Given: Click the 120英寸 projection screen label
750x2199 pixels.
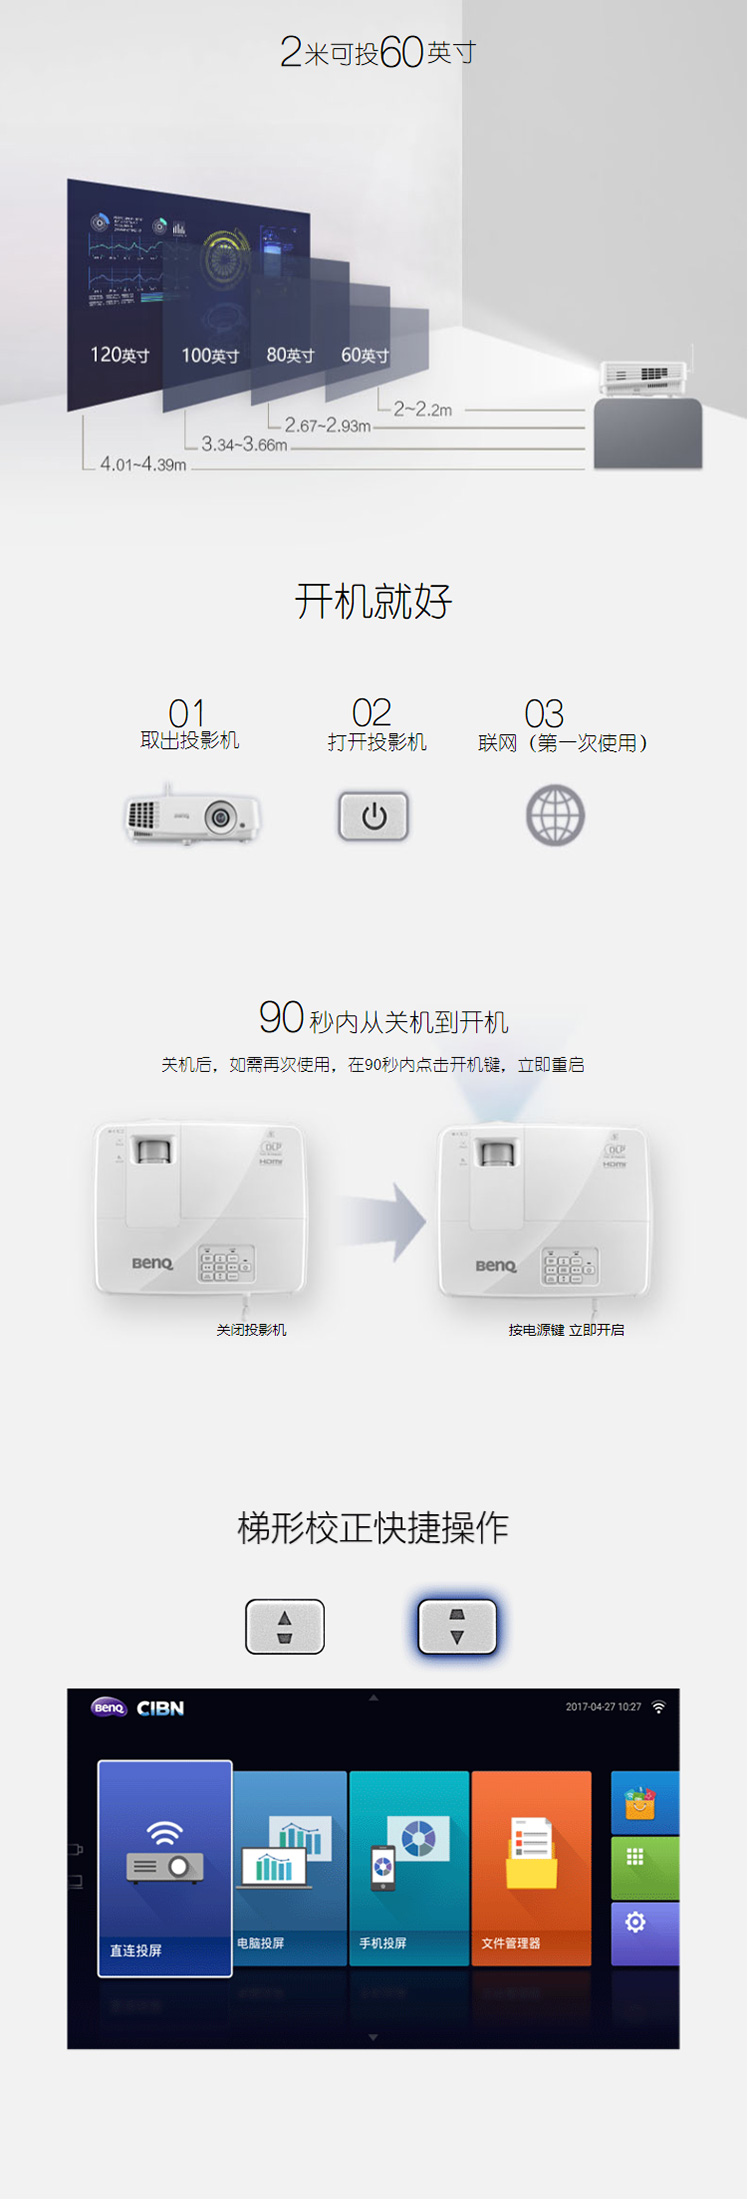Looking at the screenshot, I should tap(120, 355).
